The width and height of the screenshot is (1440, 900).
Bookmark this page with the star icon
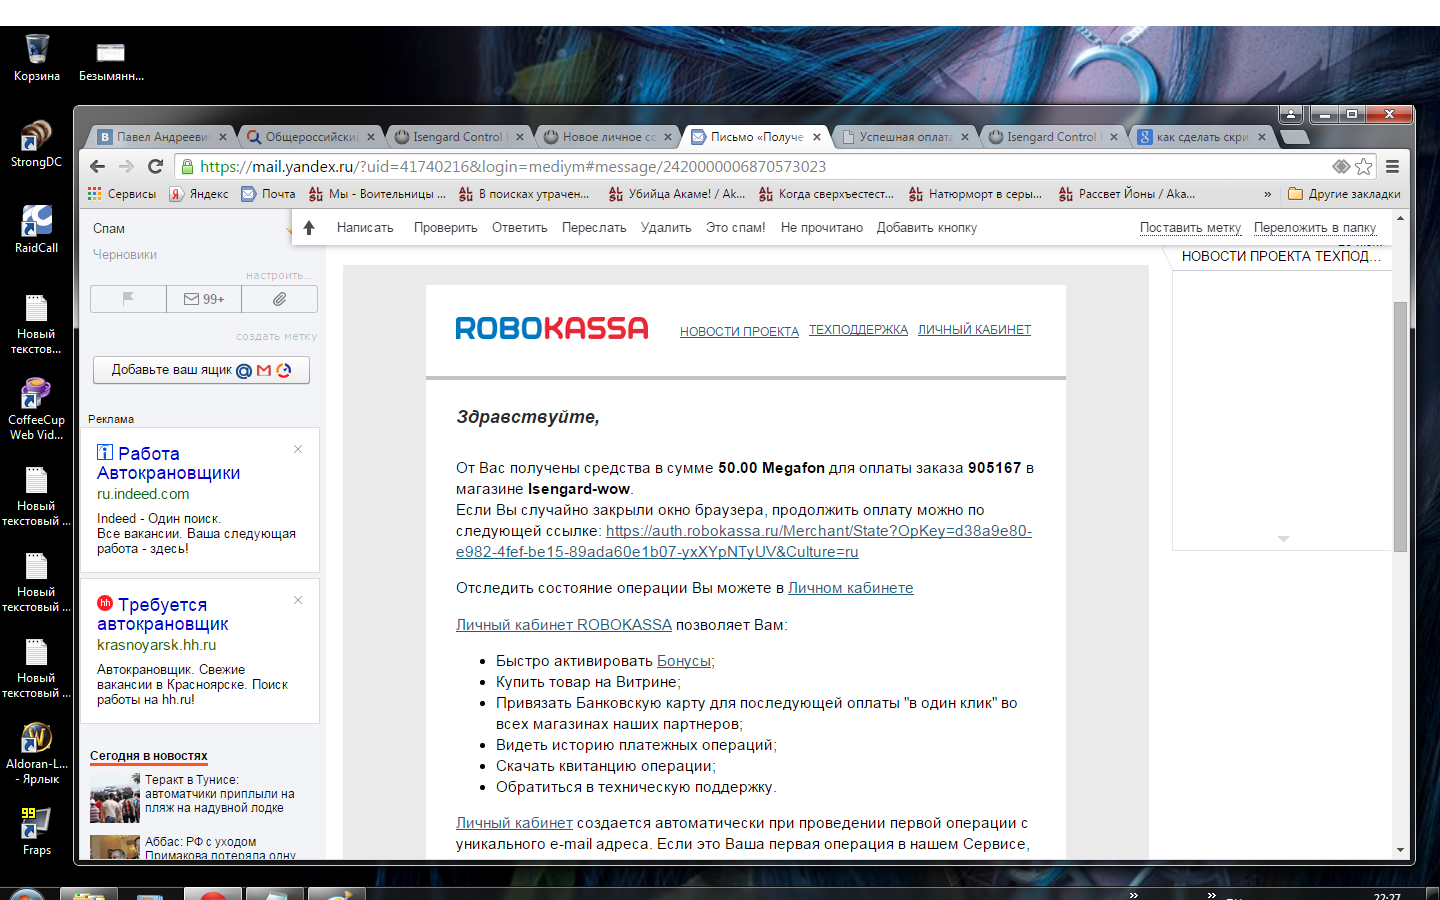(1363, 167)
